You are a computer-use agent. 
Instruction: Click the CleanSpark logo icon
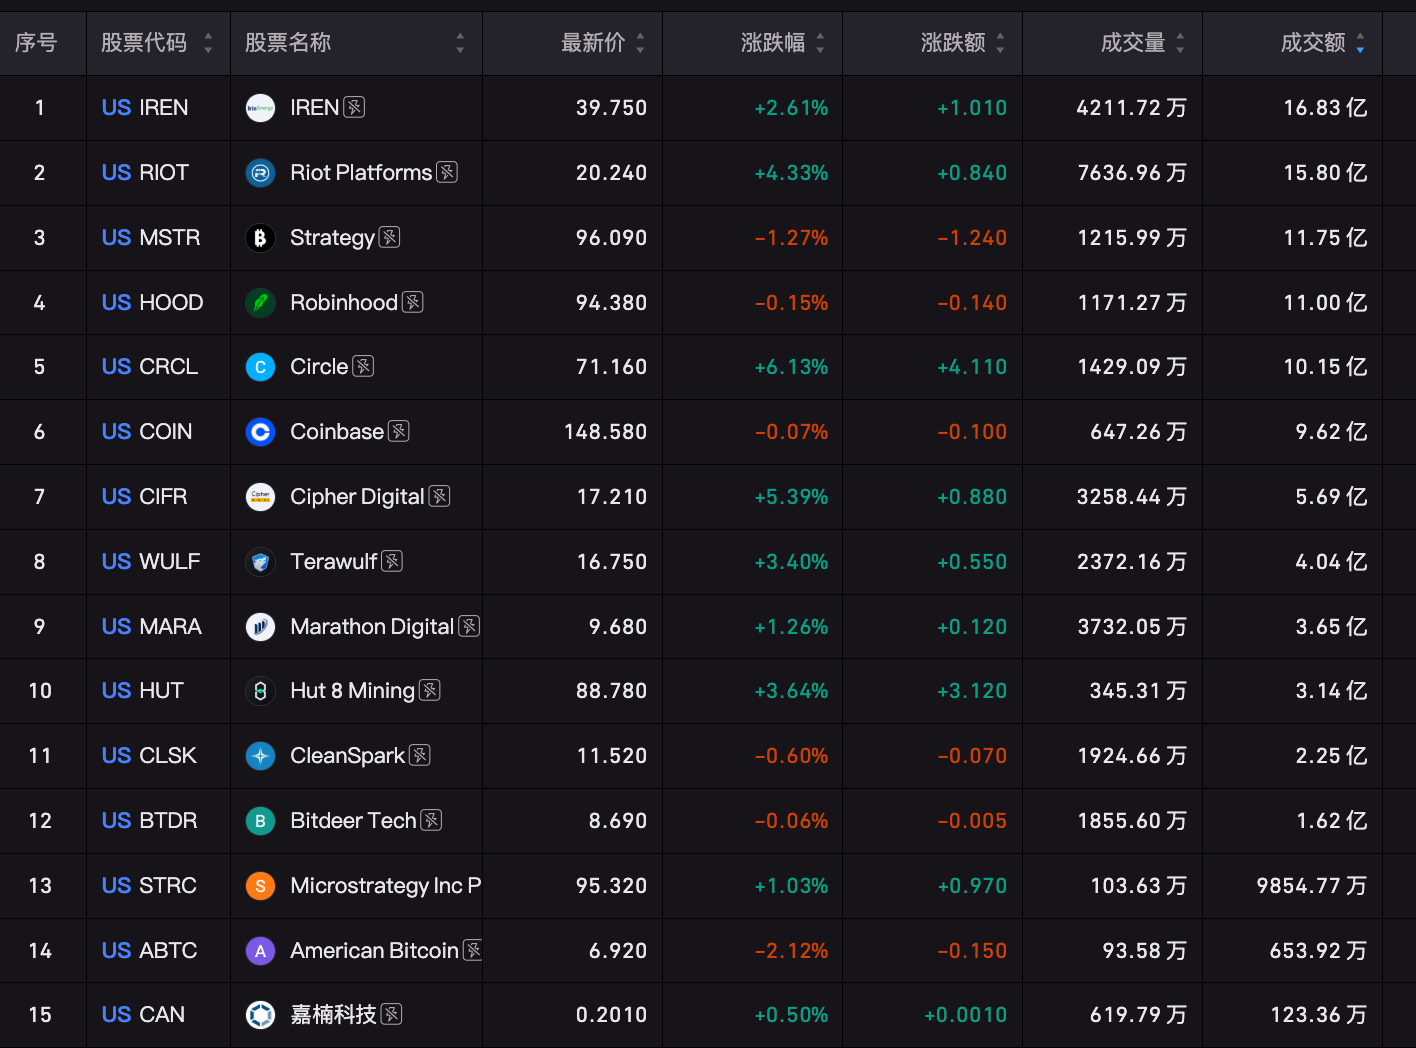pos(260,756)
